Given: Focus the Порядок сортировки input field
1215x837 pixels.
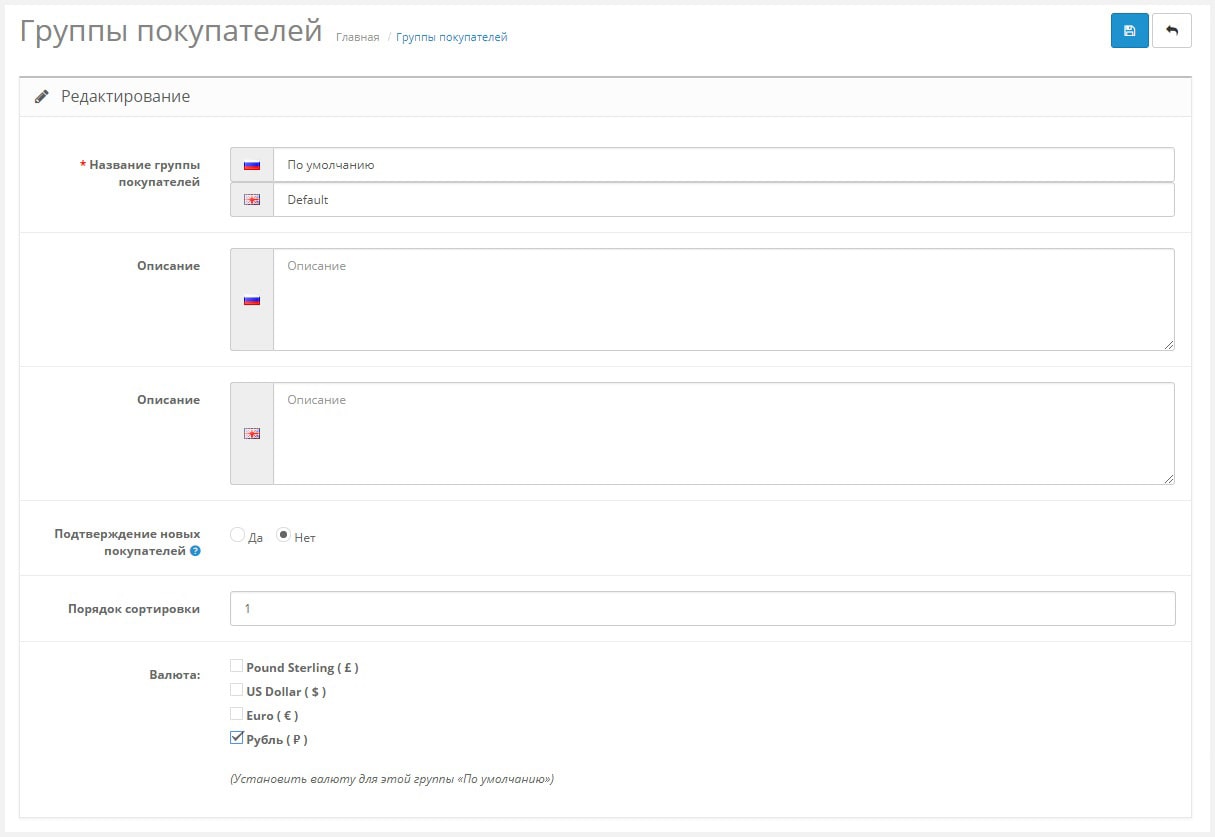Looking at the screenshot, I should (703, 608).
